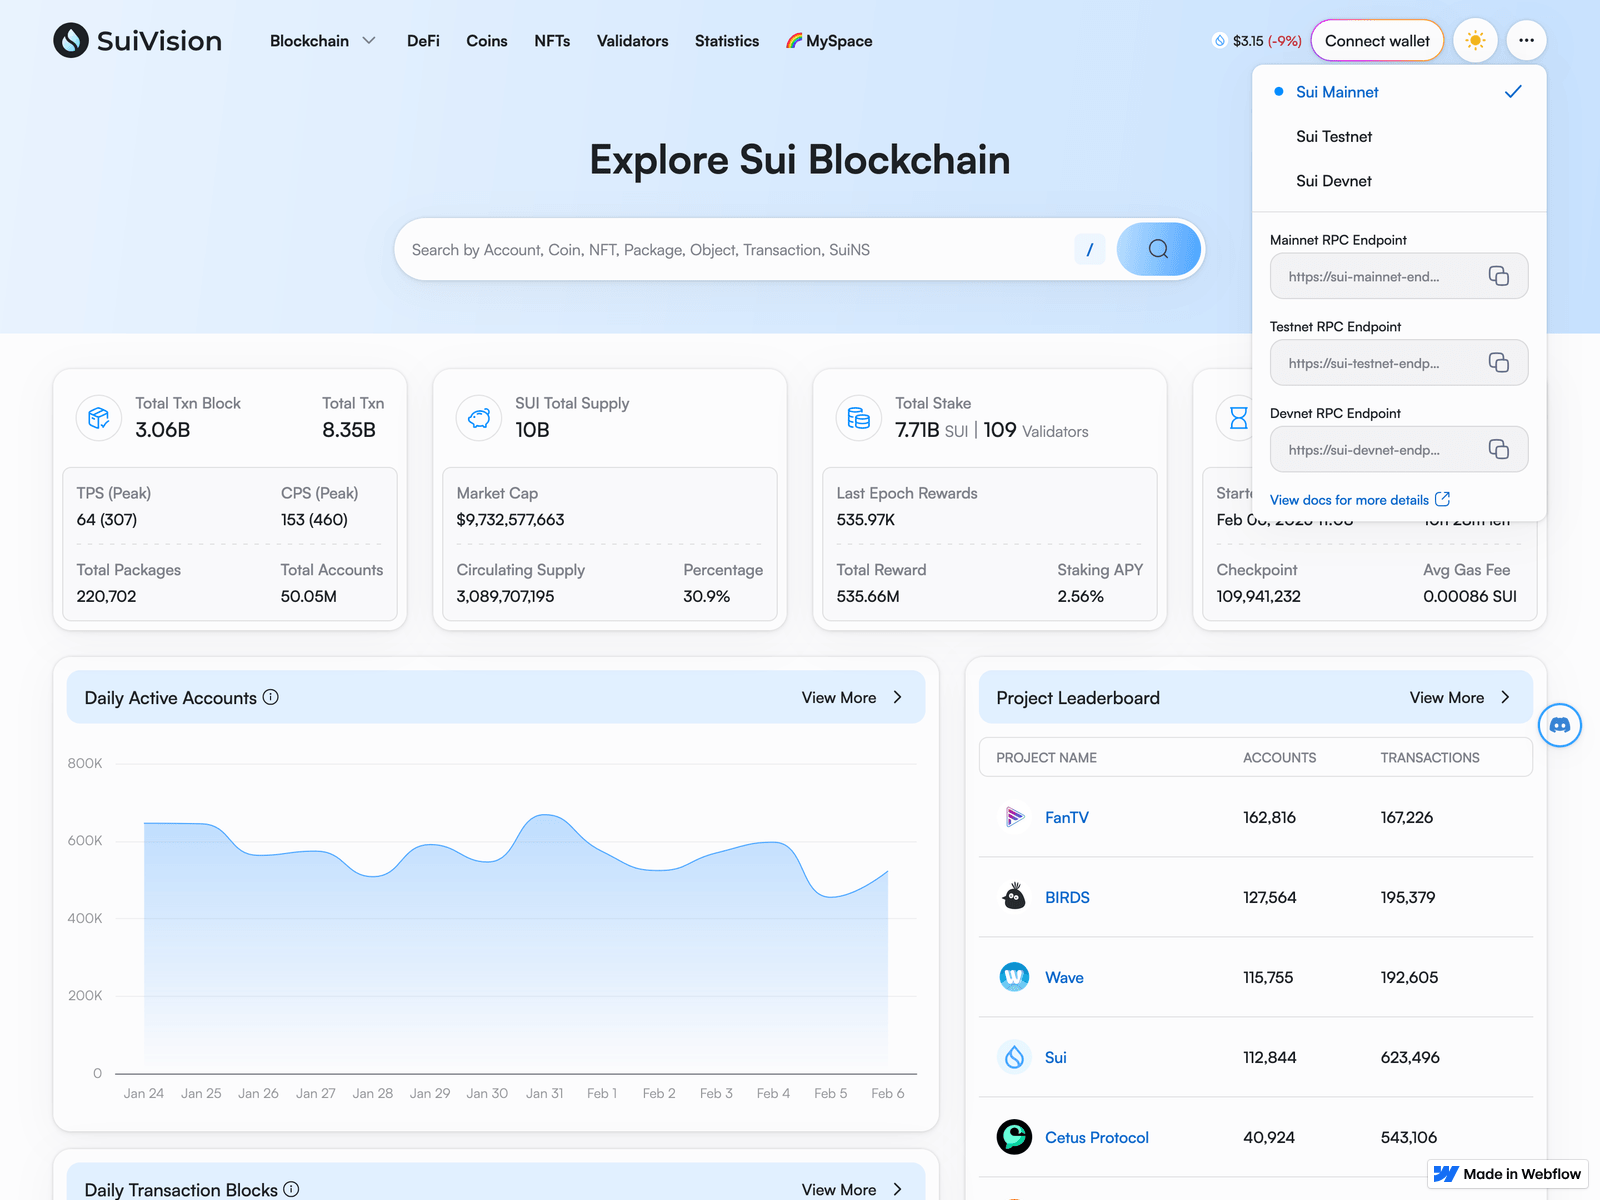Viewport: 1600px width, 1200px height.
Task: Copy the Mainnet RPC Endpoint URL
Action: coord(1498,276)
